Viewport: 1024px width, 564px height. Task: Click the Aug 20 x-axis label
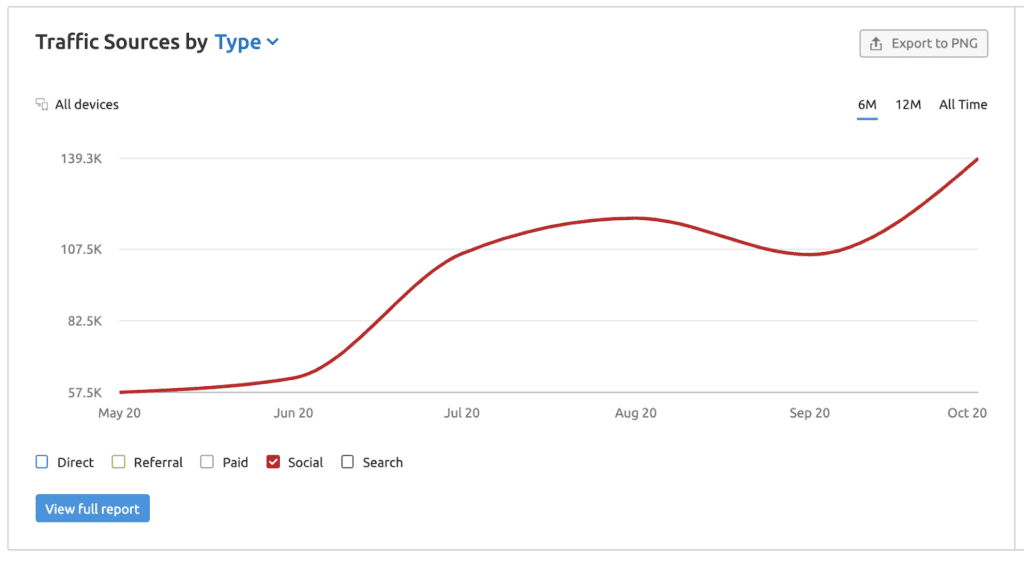635,413
